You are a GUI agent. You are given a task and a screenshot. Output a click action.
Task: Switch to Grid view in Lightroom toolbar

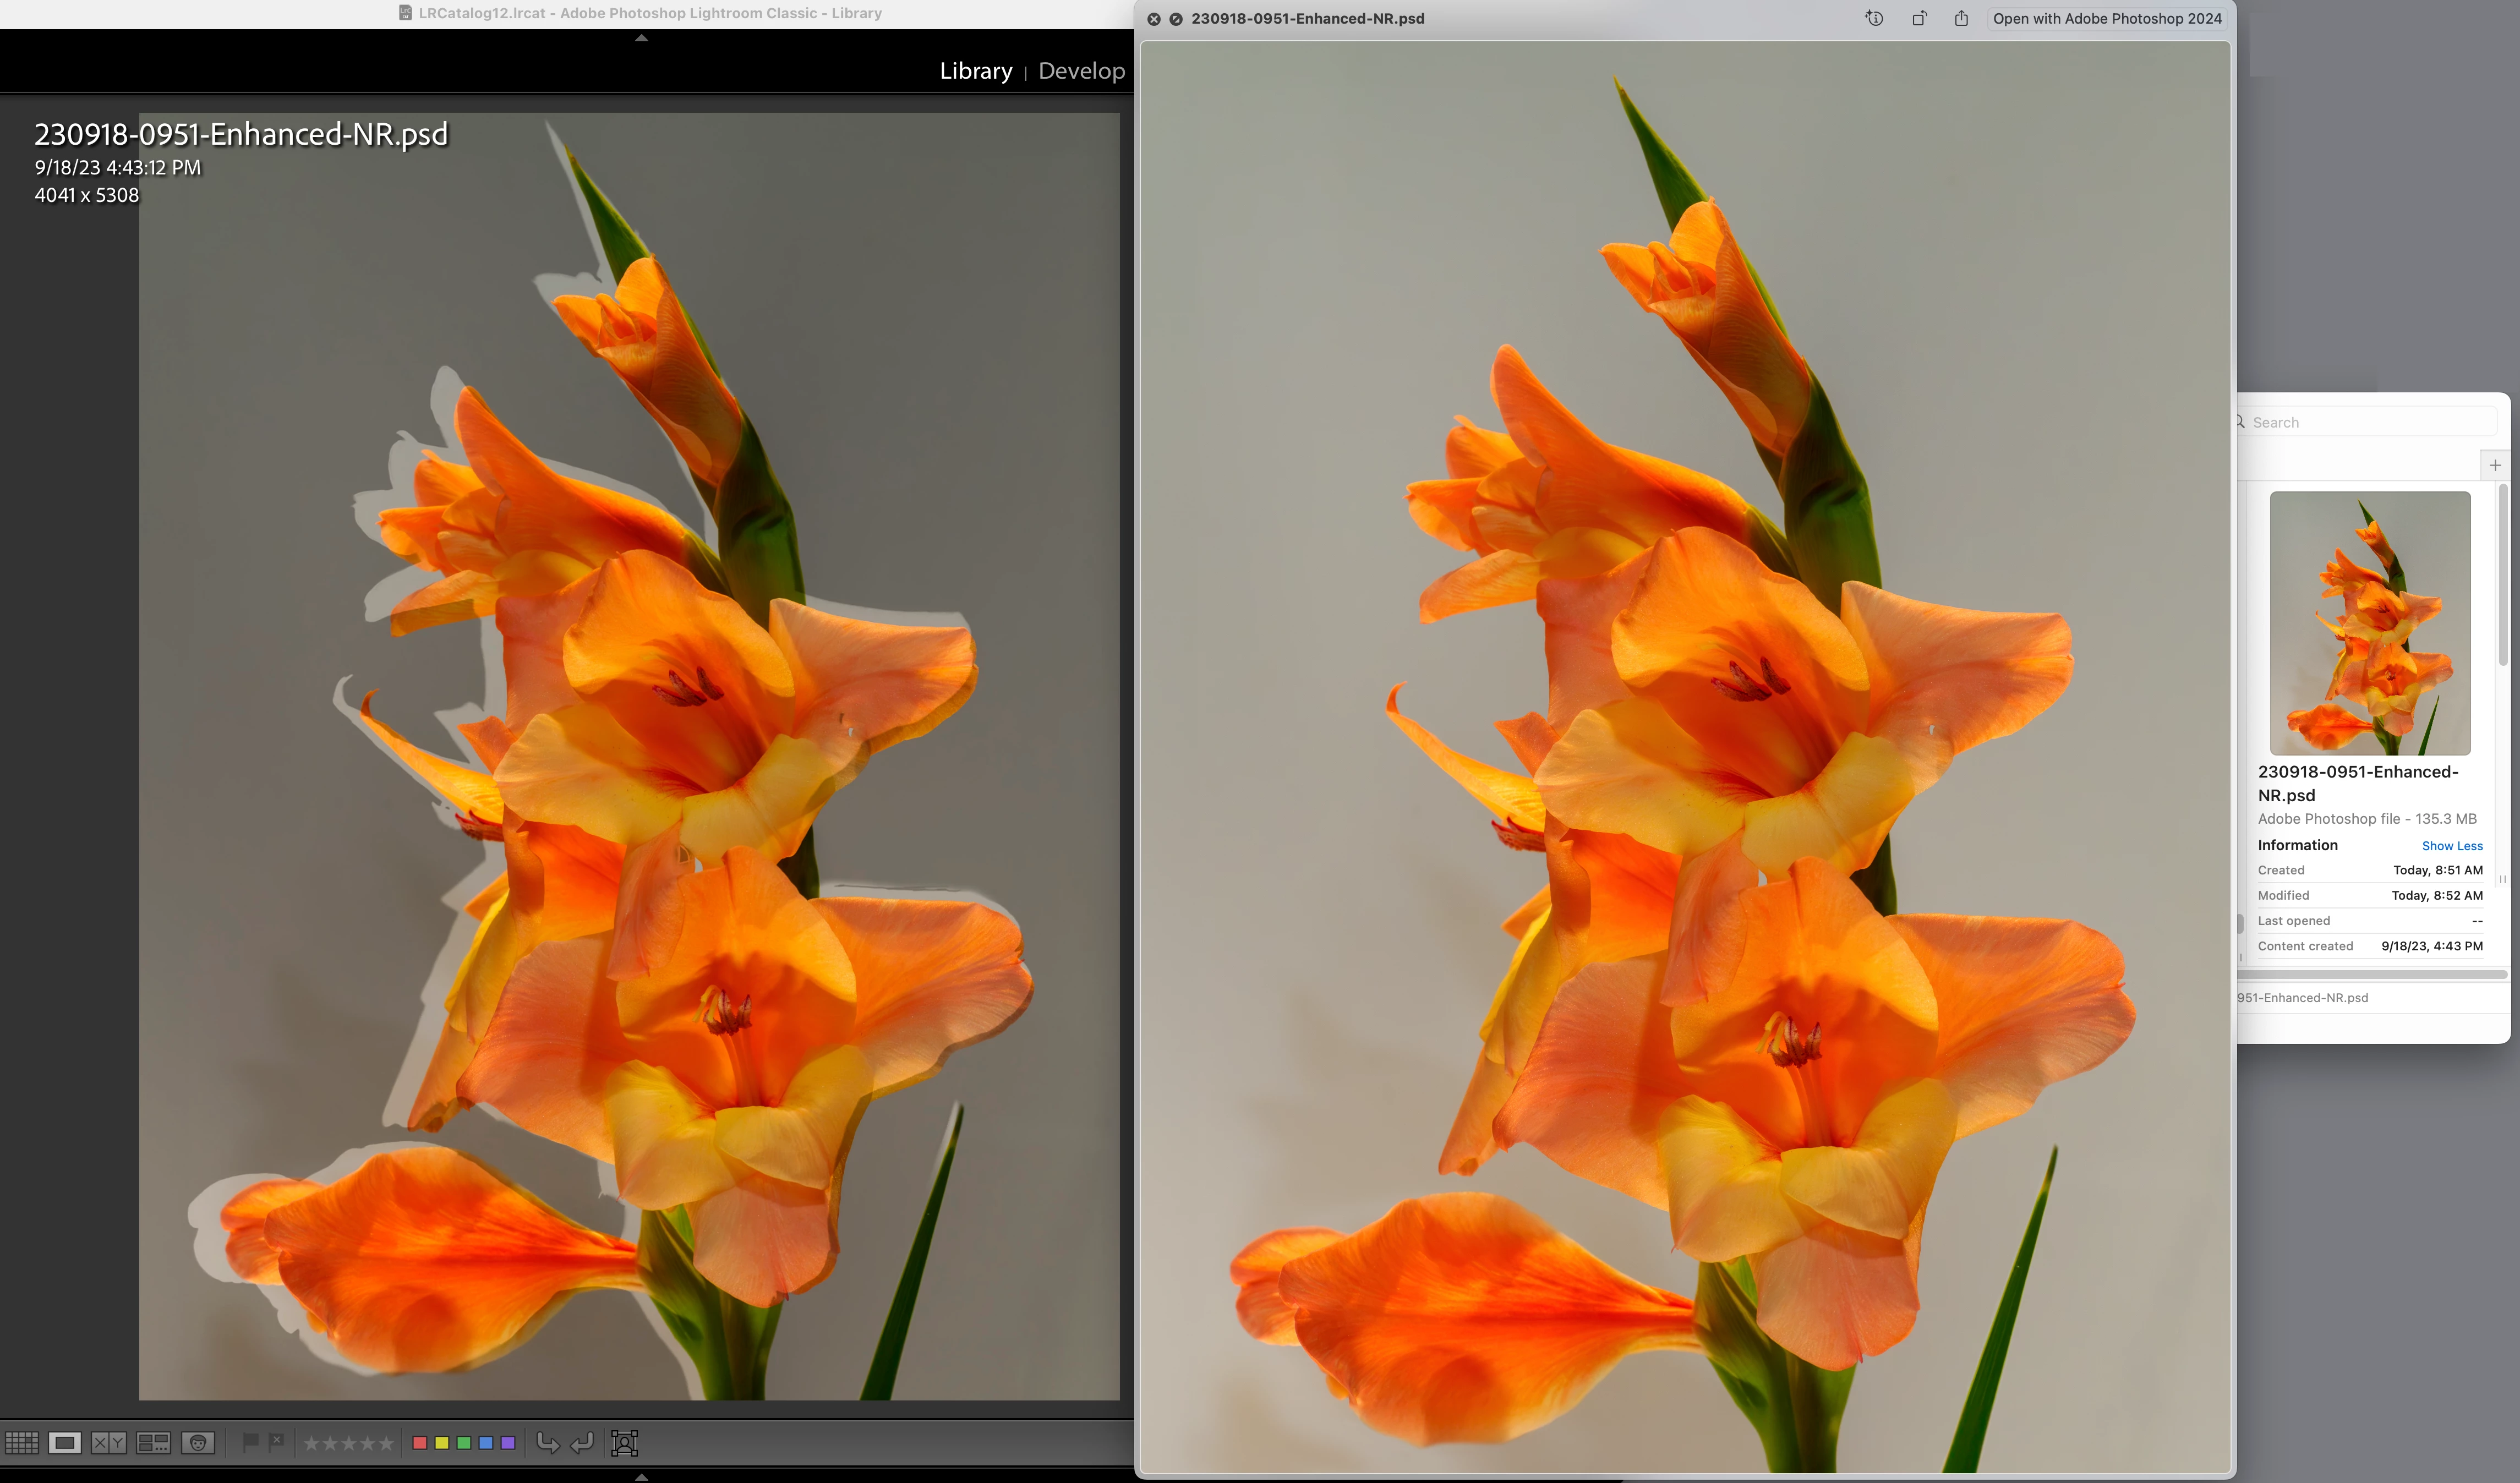tap(21, 1442)
